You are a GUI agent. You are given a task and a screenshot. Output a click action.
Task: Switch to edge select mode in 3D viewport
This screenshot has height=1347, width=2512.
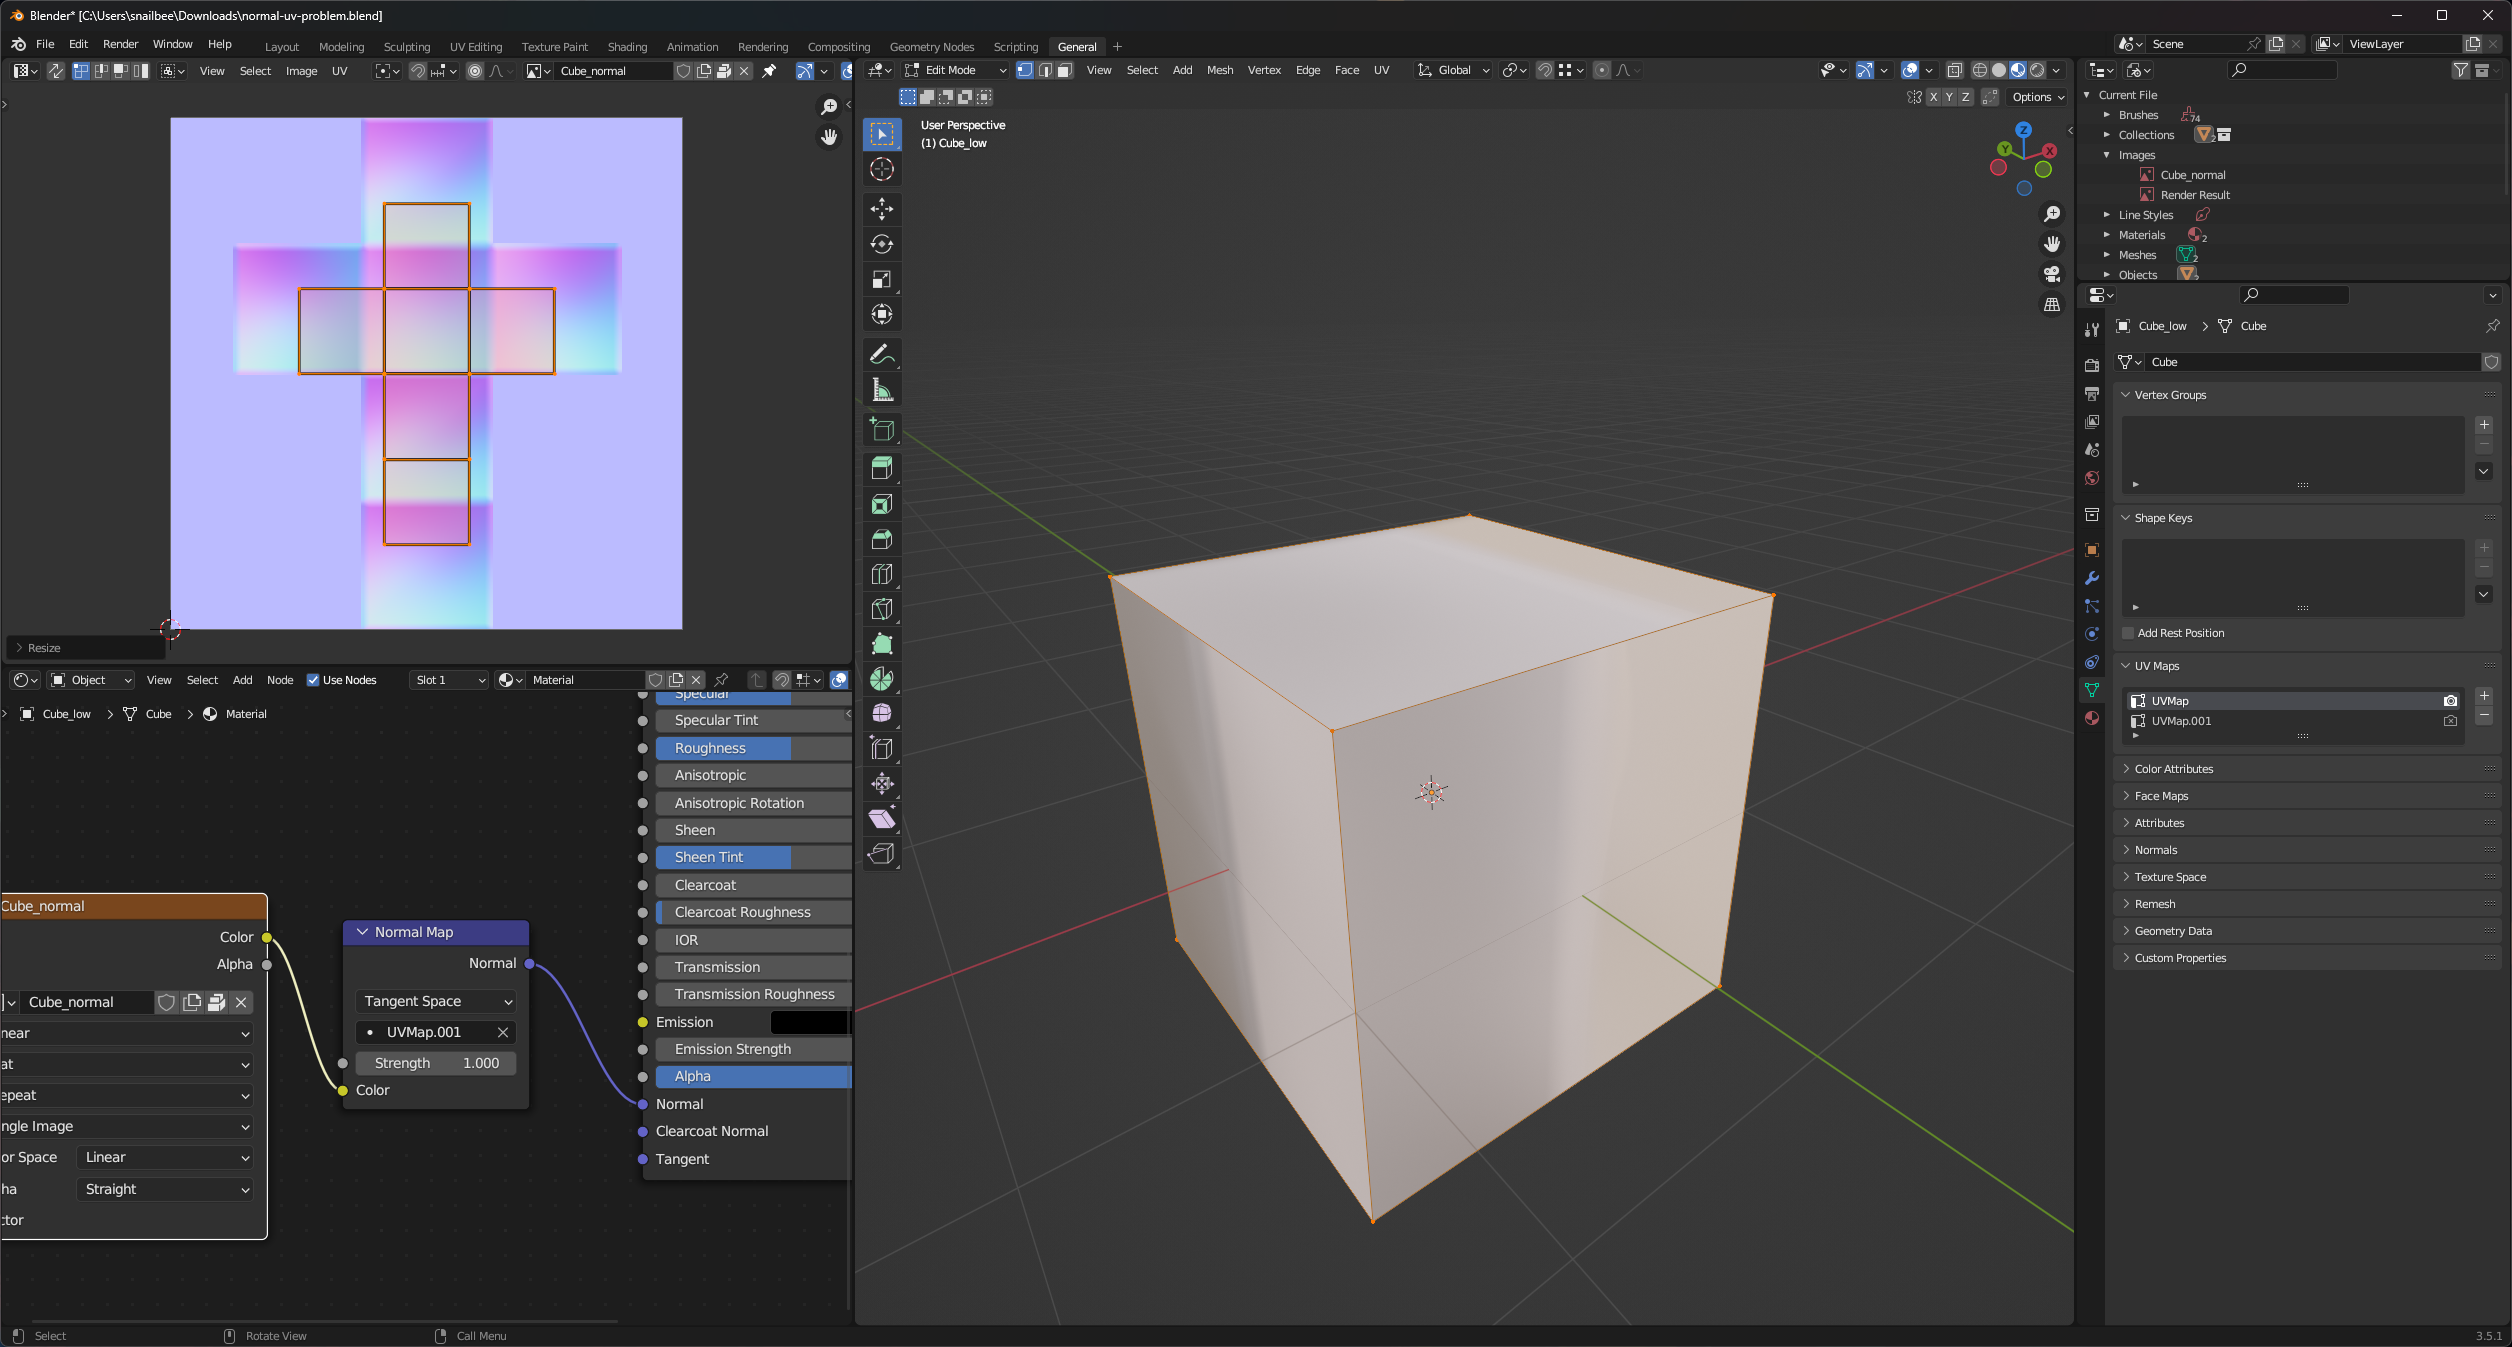coord(1045,70)
